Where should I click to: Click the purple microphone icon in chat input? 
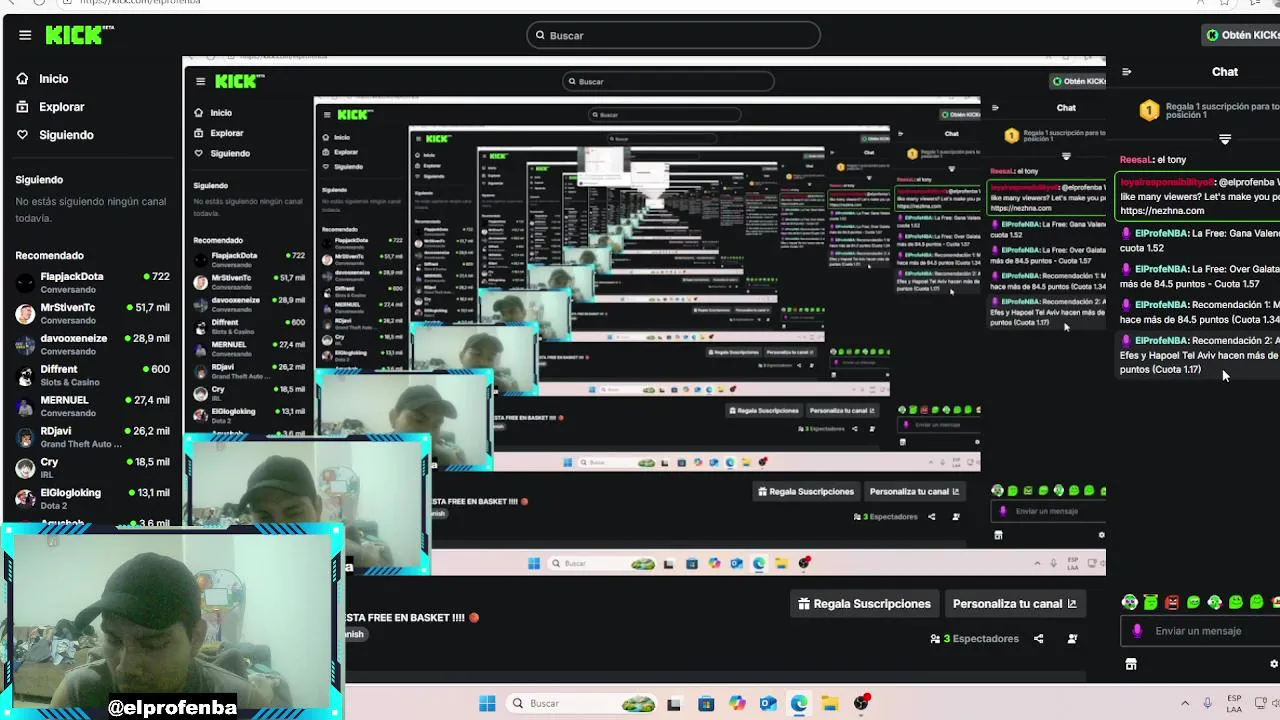pyautogui.click(x=1137, y=631)
